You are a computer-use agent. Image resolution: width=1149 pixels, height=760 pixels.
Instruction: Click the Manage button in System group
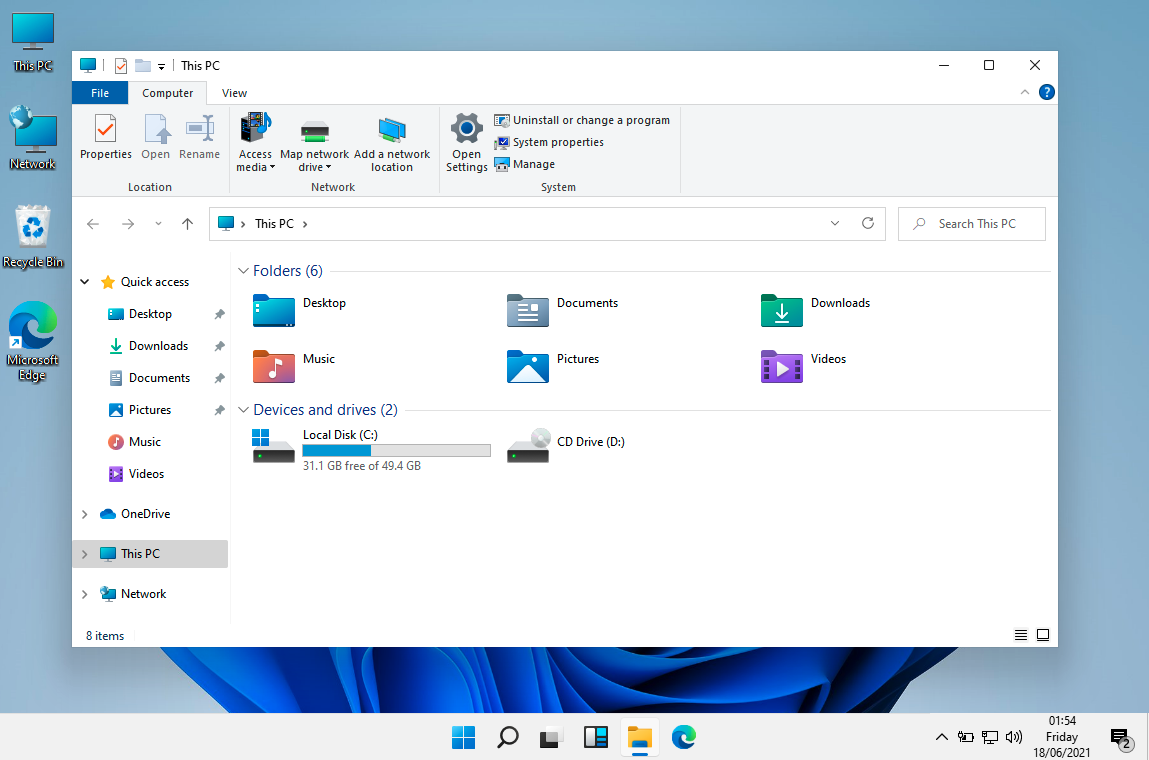tap(533, 164)
